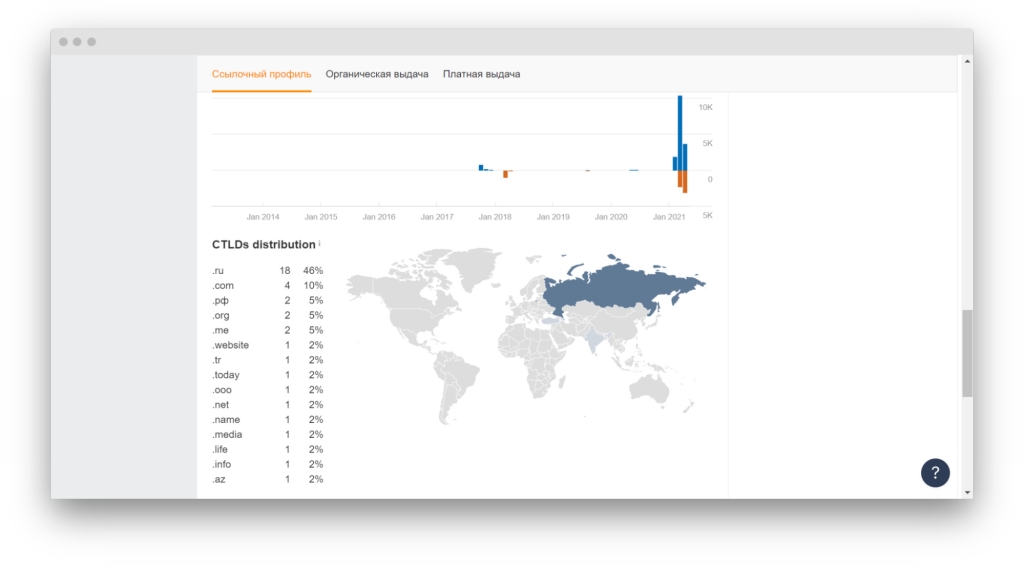The image size is (1024, 571).
Task: Click the orange bar near Jan 2018
Action: pyautogui.click(x=506, y=174)
